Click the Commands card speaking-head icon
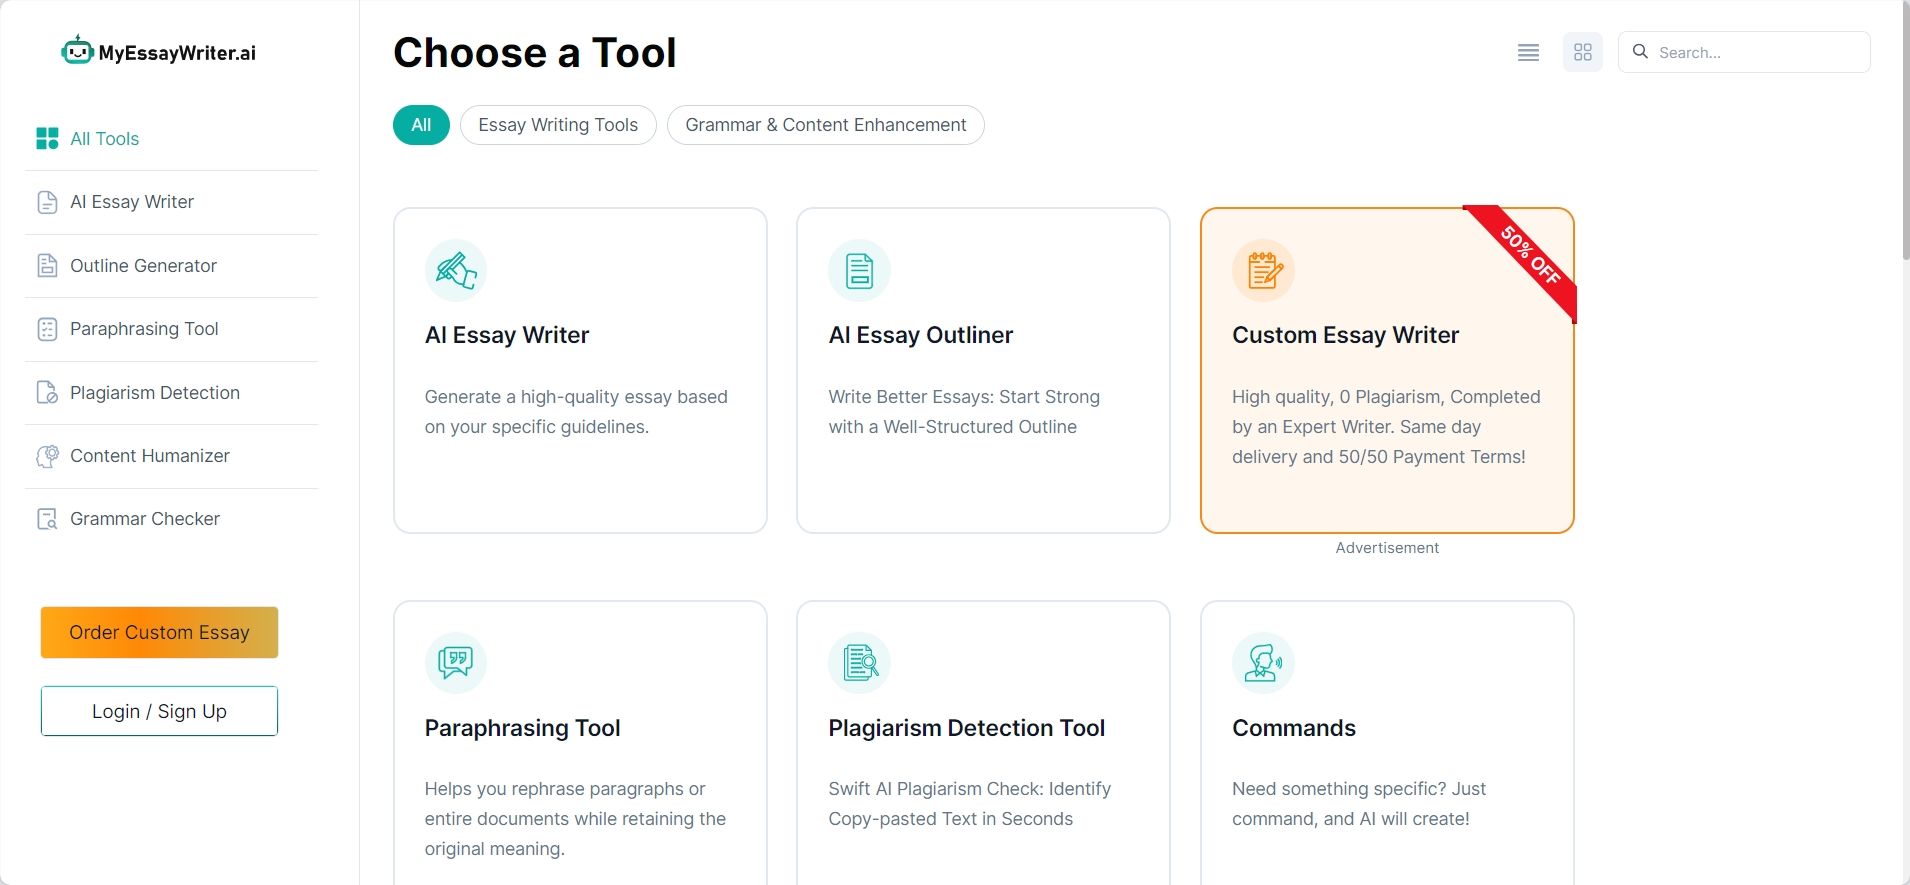This screenshot has width=1910, height=885. [x=1263, y=662]
